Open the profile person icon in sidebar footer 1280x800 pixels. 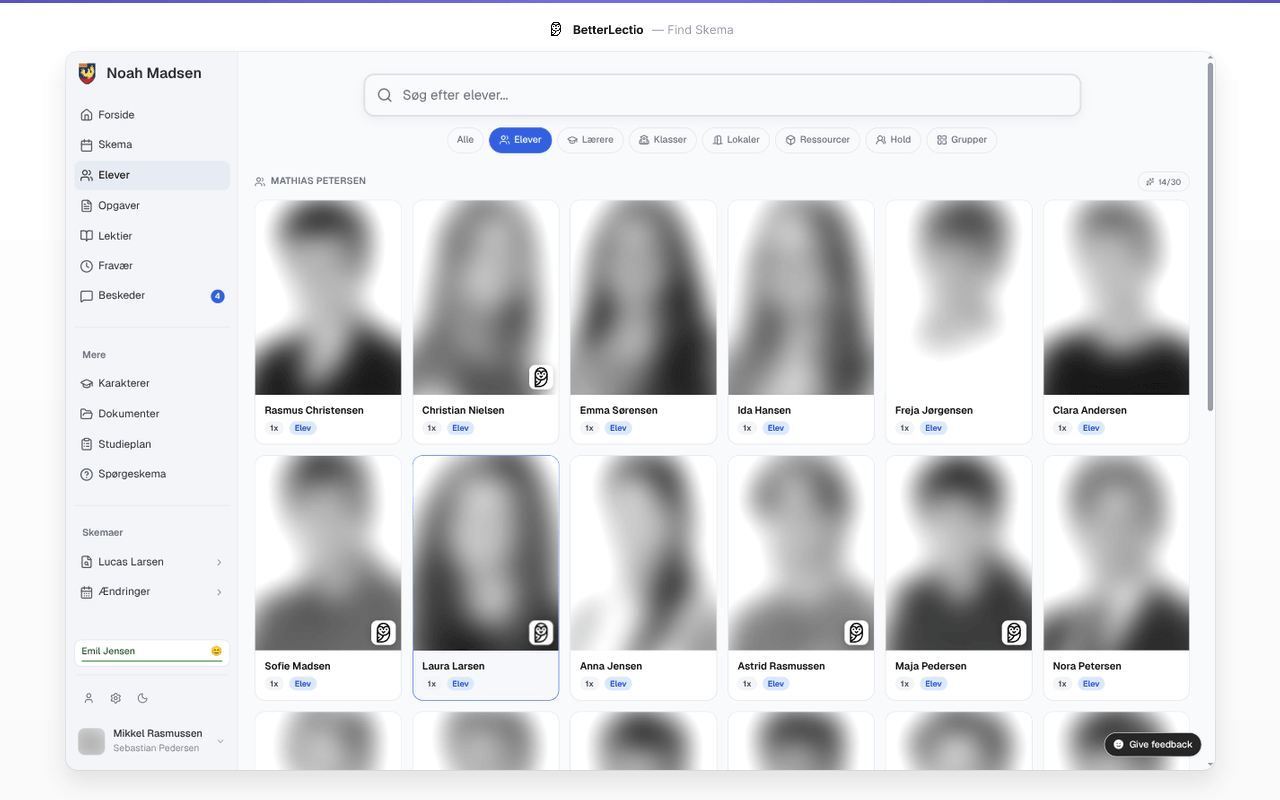[x=89, y=698]
